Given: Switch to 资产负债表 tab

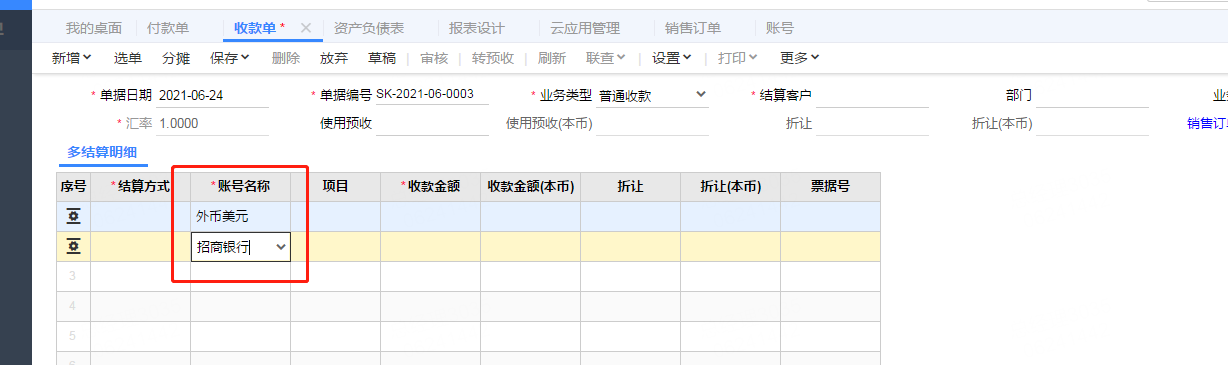Looking at the screenshot, I should point(369,28).
